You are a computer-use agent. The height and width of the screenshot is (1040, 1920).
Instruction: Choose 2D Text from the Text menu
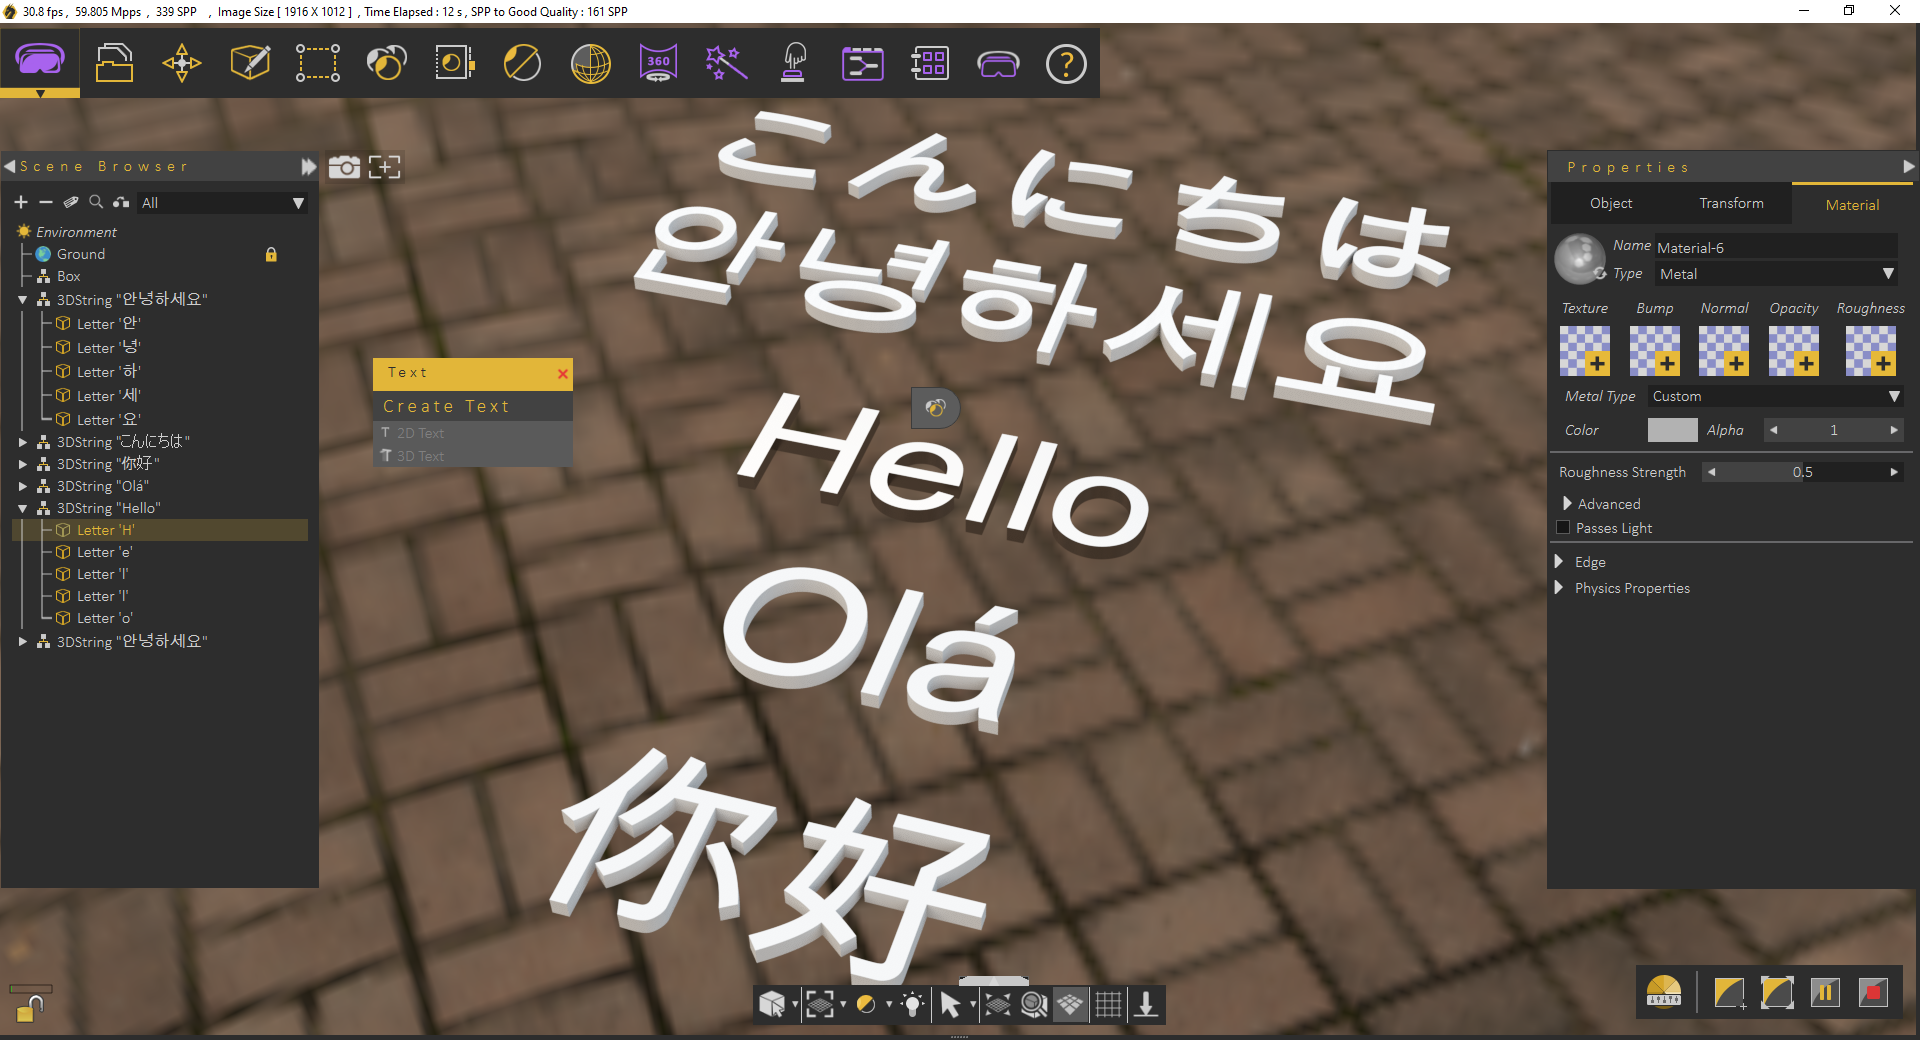pos(420,432)
